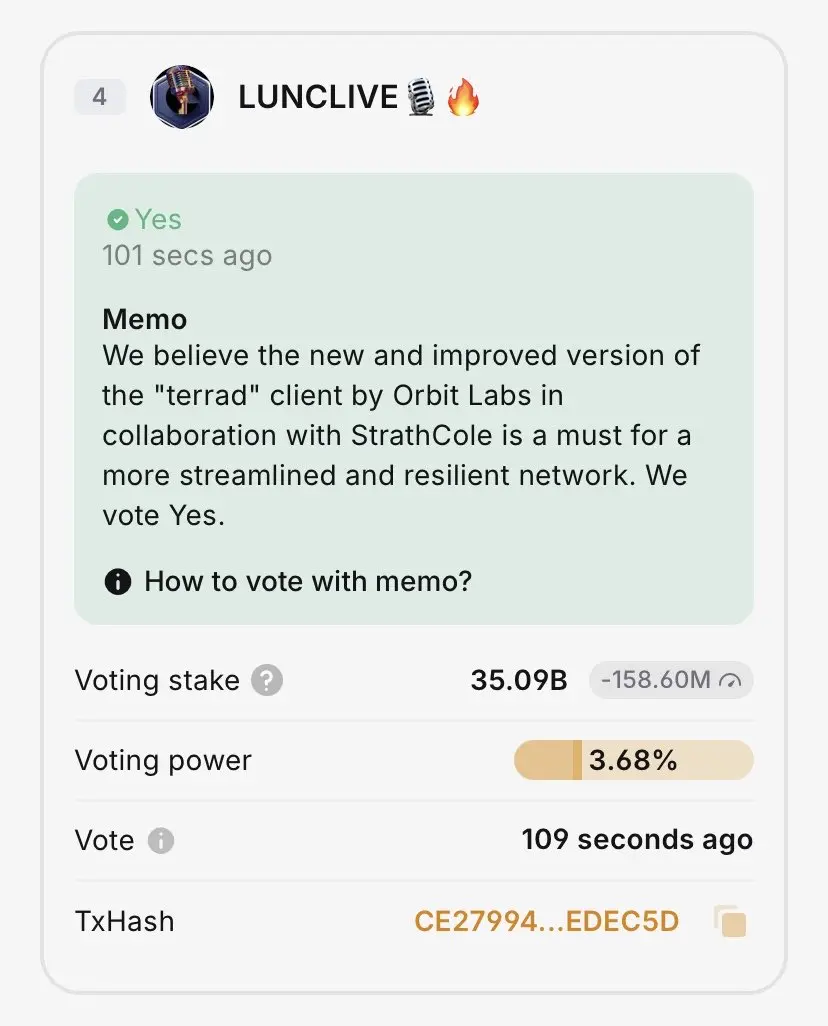Click the 35.09B voting stake value
The width and height of the screenshot is (828, 1026).
519,681
